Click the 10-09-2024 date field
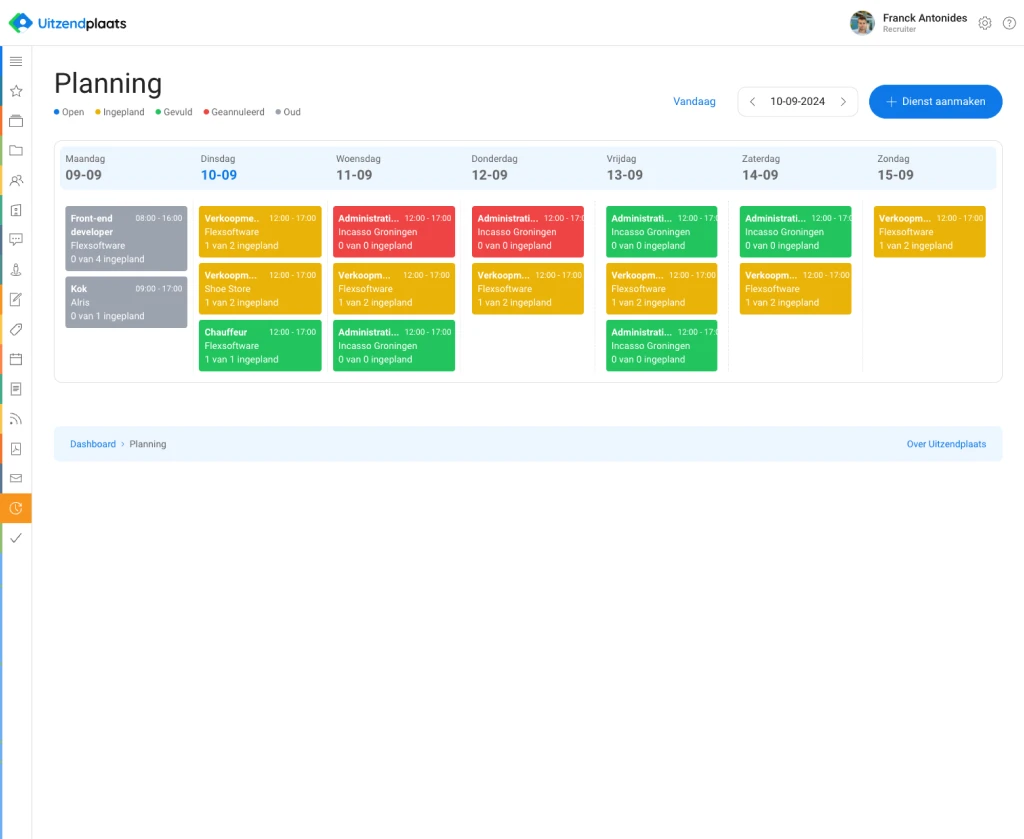 click(x=797, y=102)
